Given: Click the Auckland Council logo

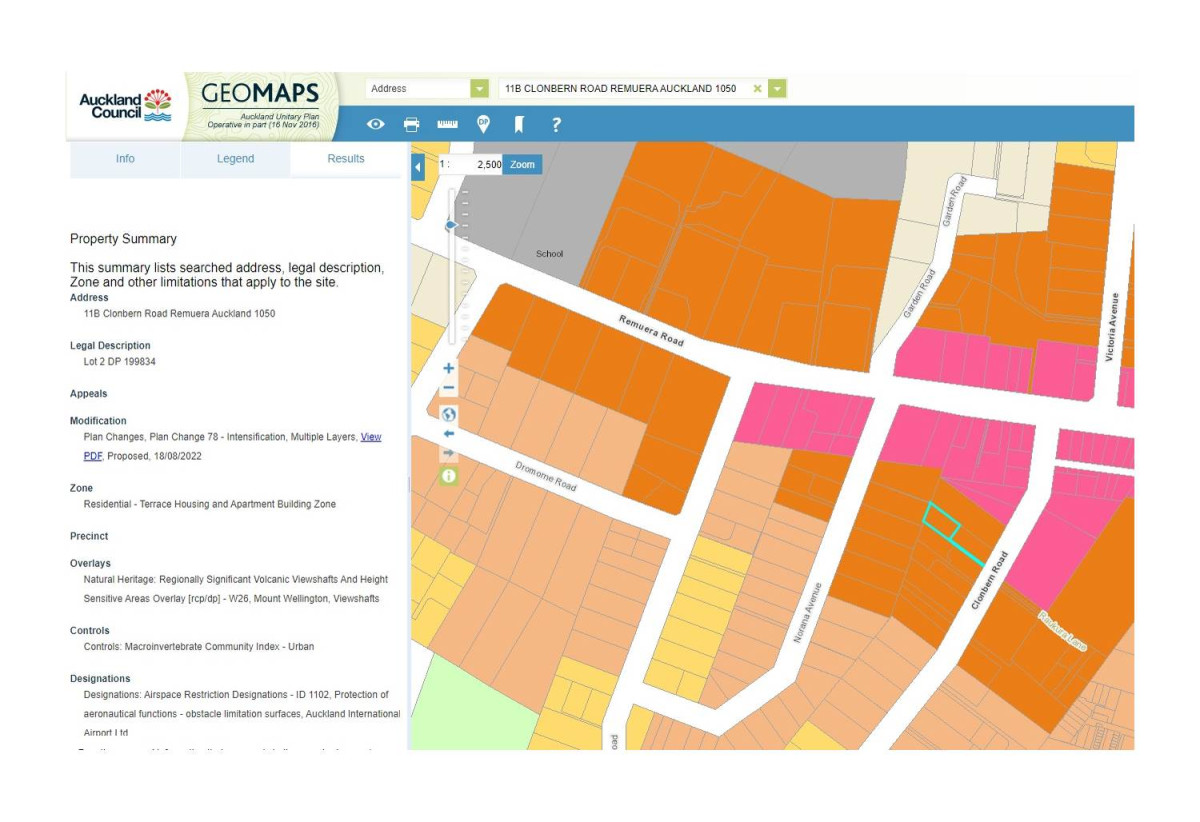Looking at the screenshot, I should [125, 105].
